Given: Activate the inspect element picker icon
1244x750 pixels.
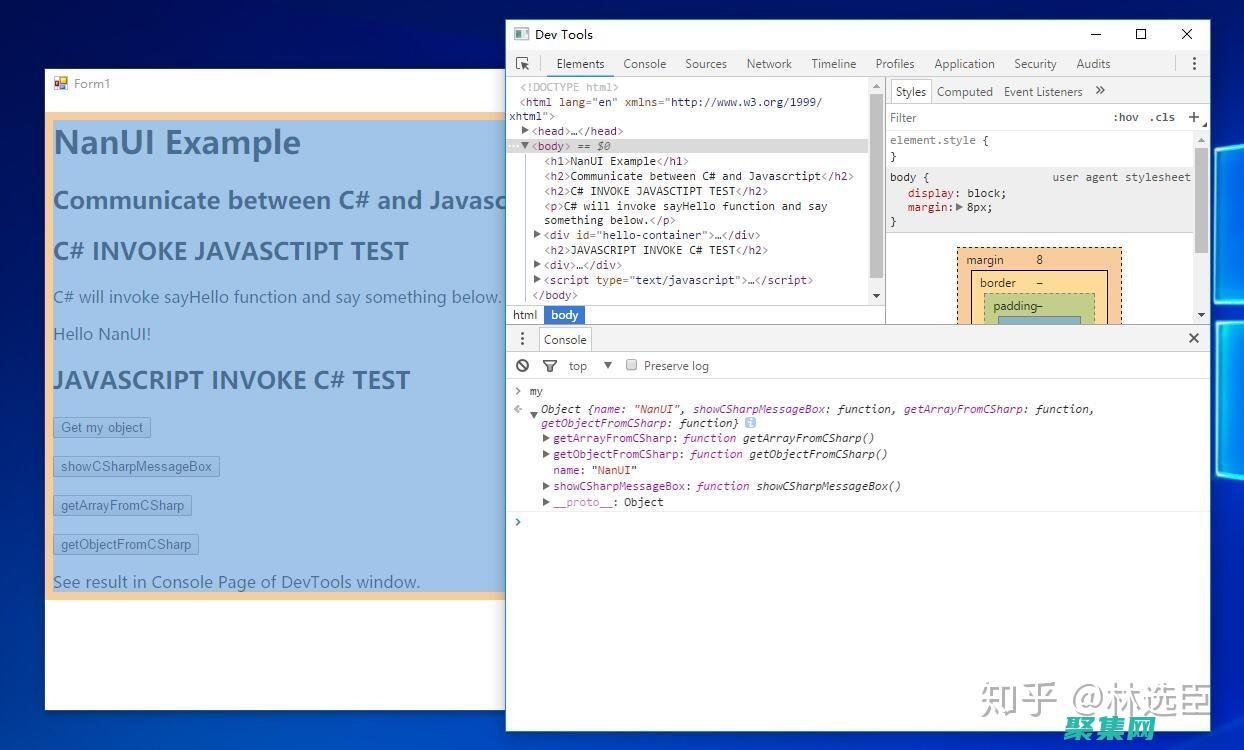Looking at the screenshot, I should (522, 64).
